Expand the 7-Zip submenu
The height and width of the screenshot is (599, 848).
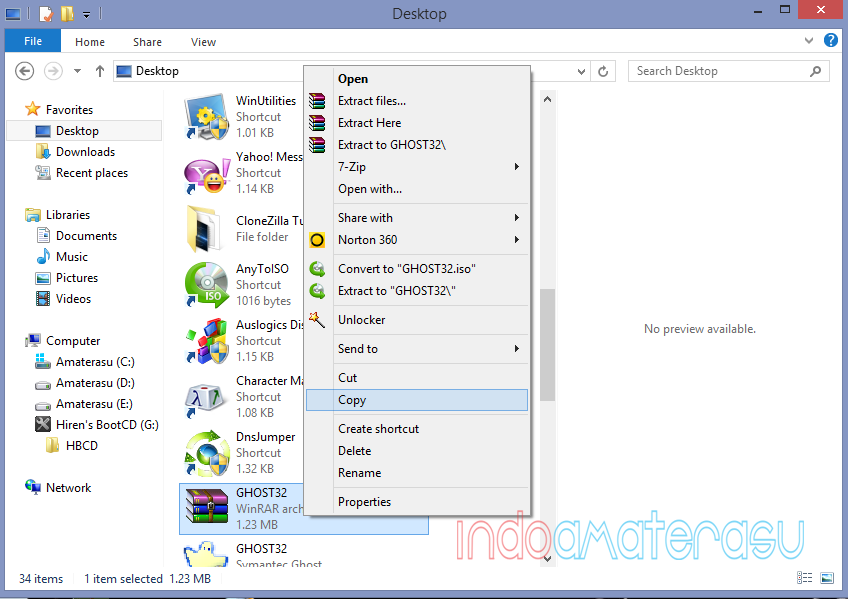pyautogui.click(x=517, y=167)
